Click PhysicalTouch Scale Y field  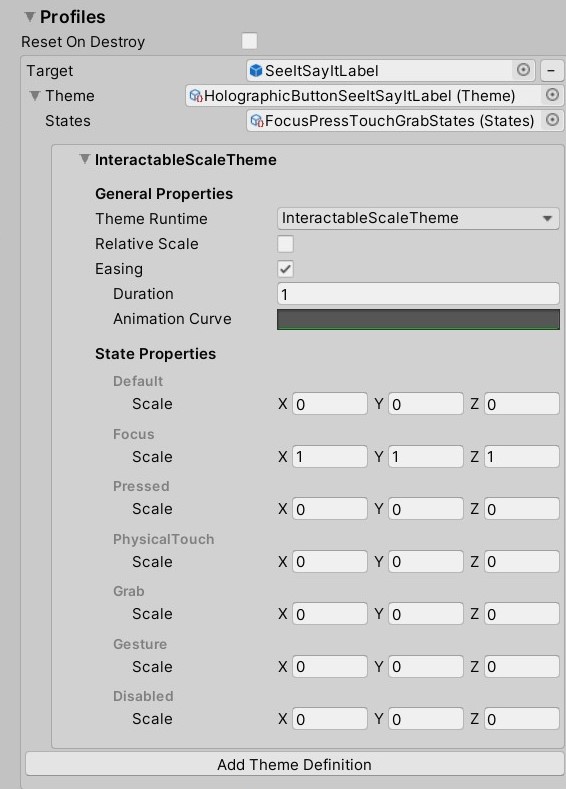pos(426,562)
